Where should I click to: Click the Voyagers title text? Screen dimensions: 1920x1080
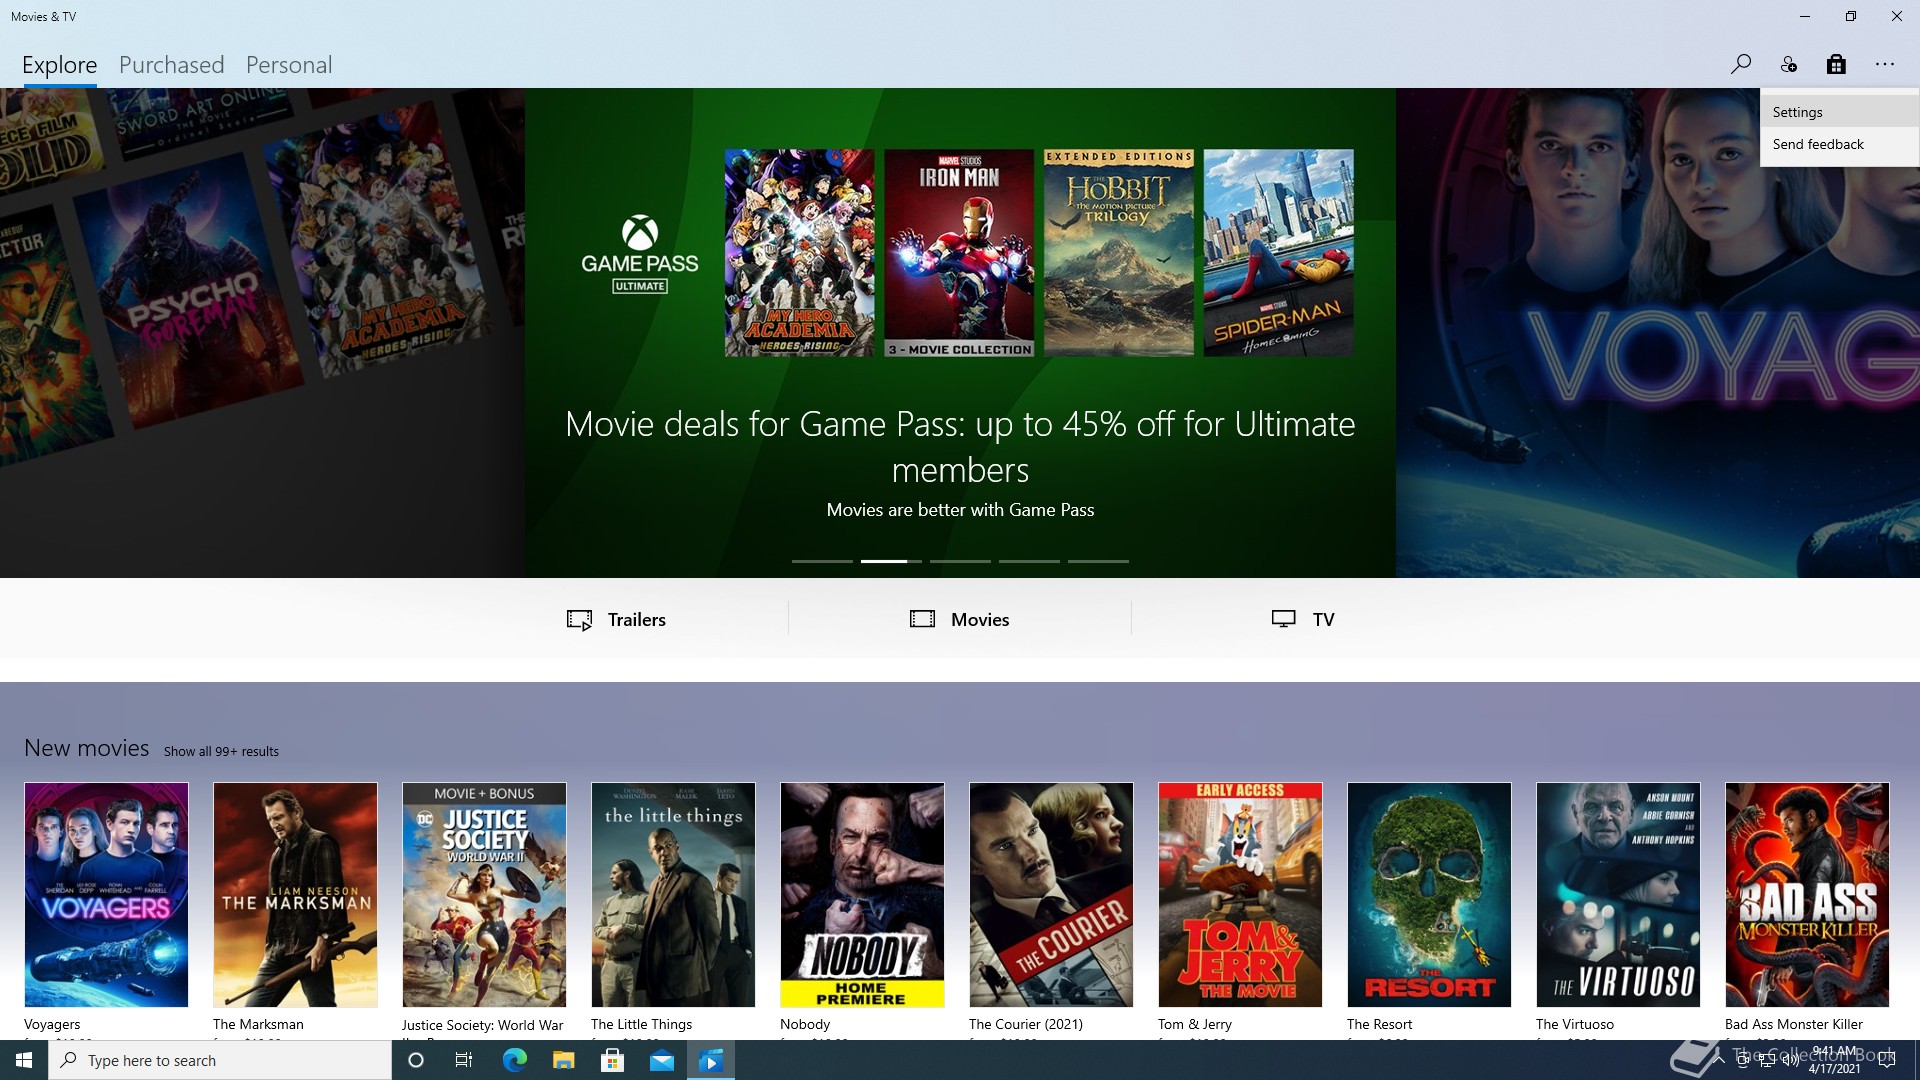52,1024
